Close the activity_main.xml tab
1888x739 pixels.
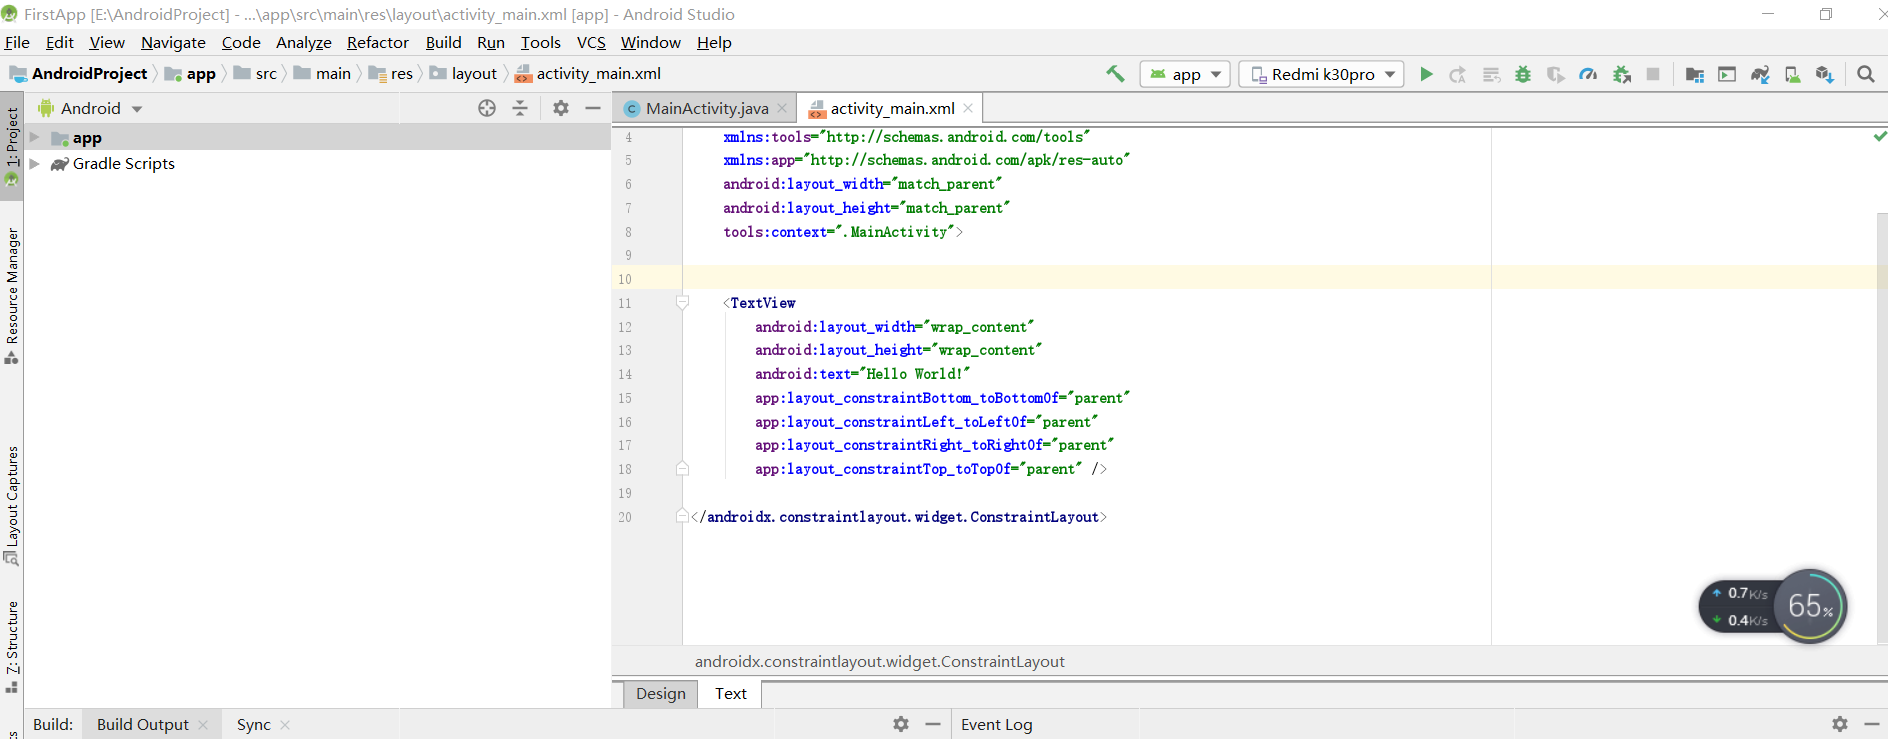click(x=968, y=108)
